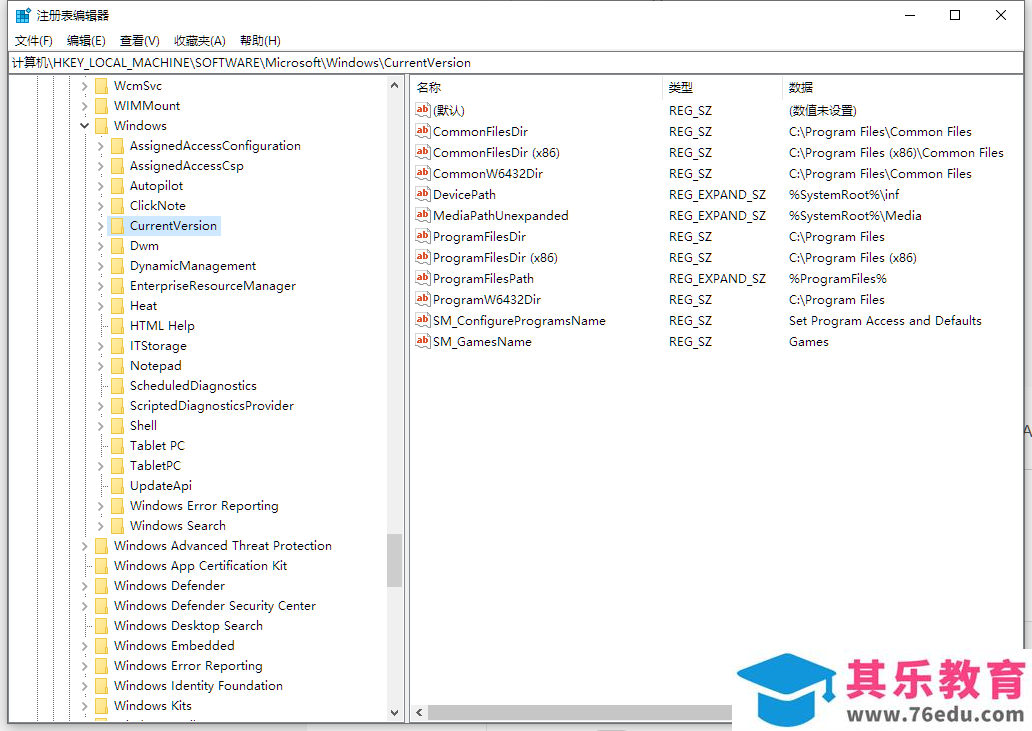Screen dimensions: 1032x731
Task: Collapse the Windows key in the tree
Action: [x=84, y=126]
